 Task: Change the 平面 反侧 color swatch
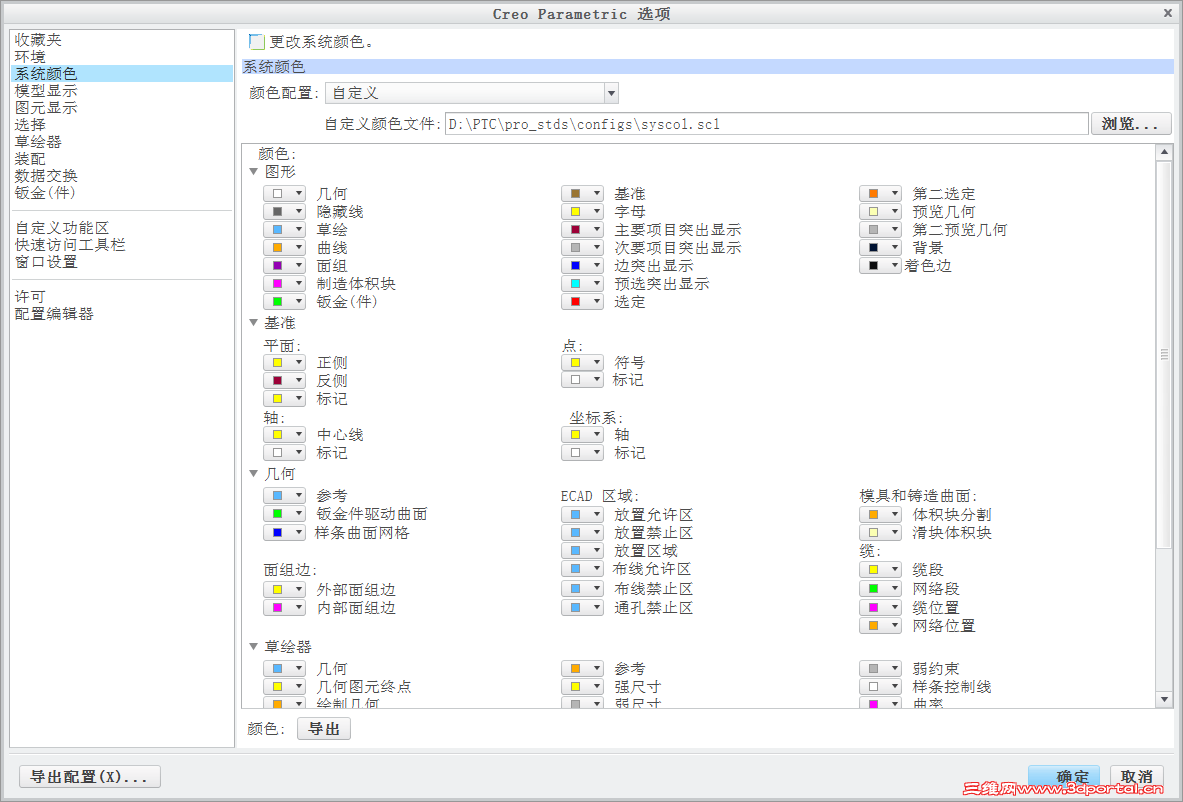tap(284, 380)
